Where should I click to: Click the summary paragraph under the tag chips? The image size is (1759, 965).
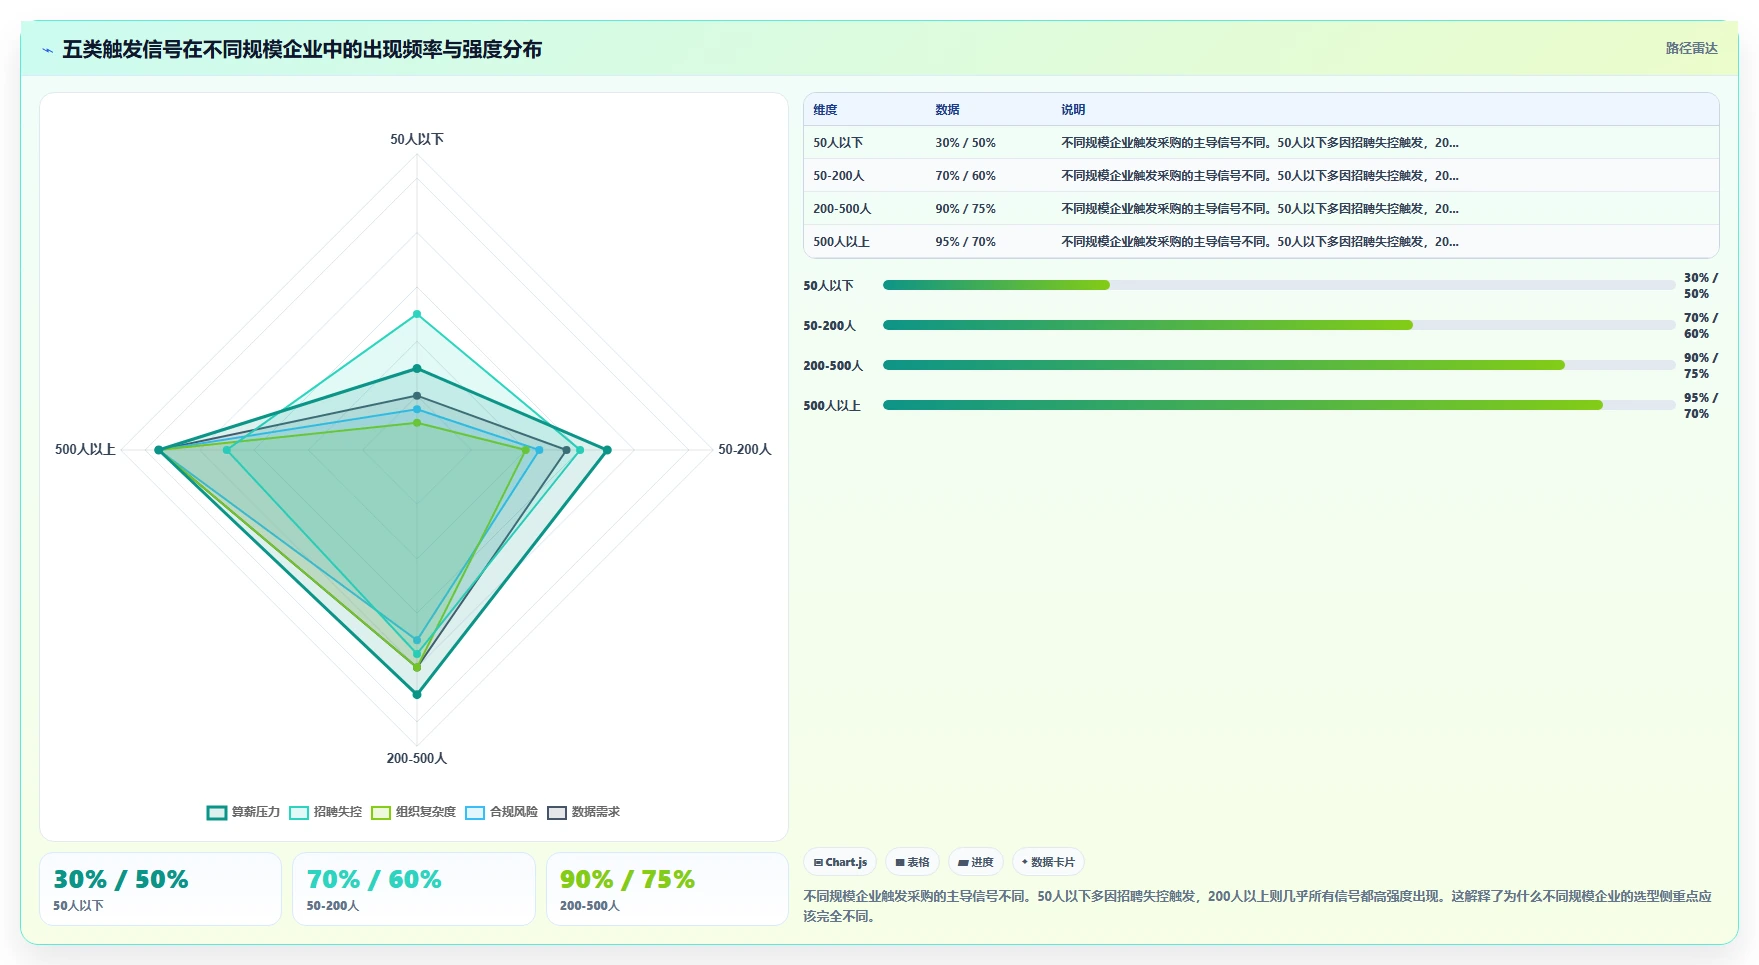pos(1257,906)
